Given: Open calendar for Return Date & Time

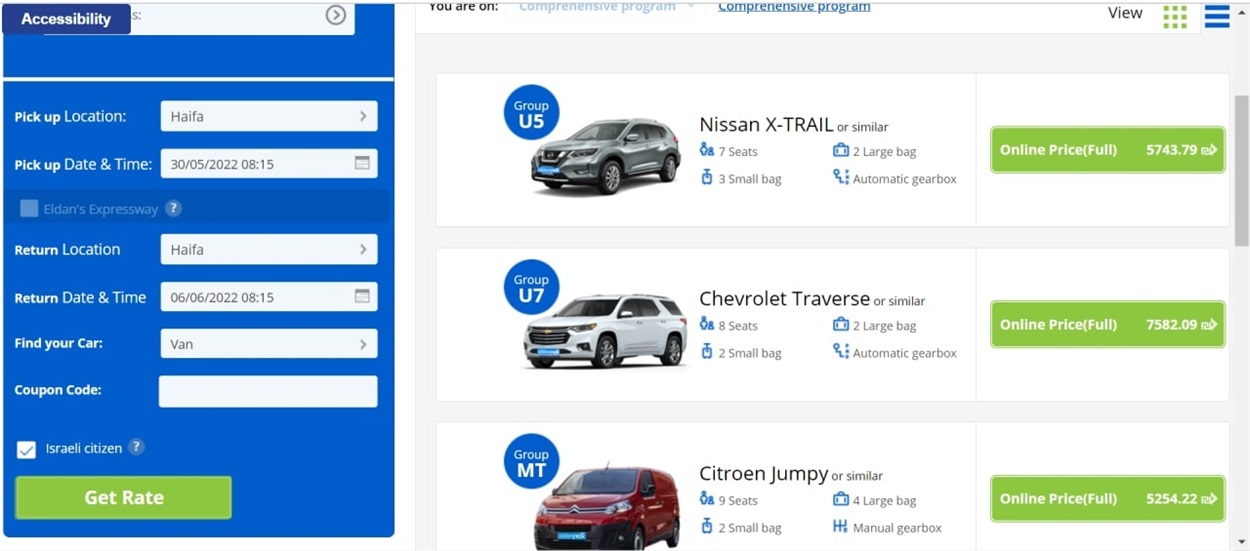Looking at the screenshot, I should pos(362,296).
